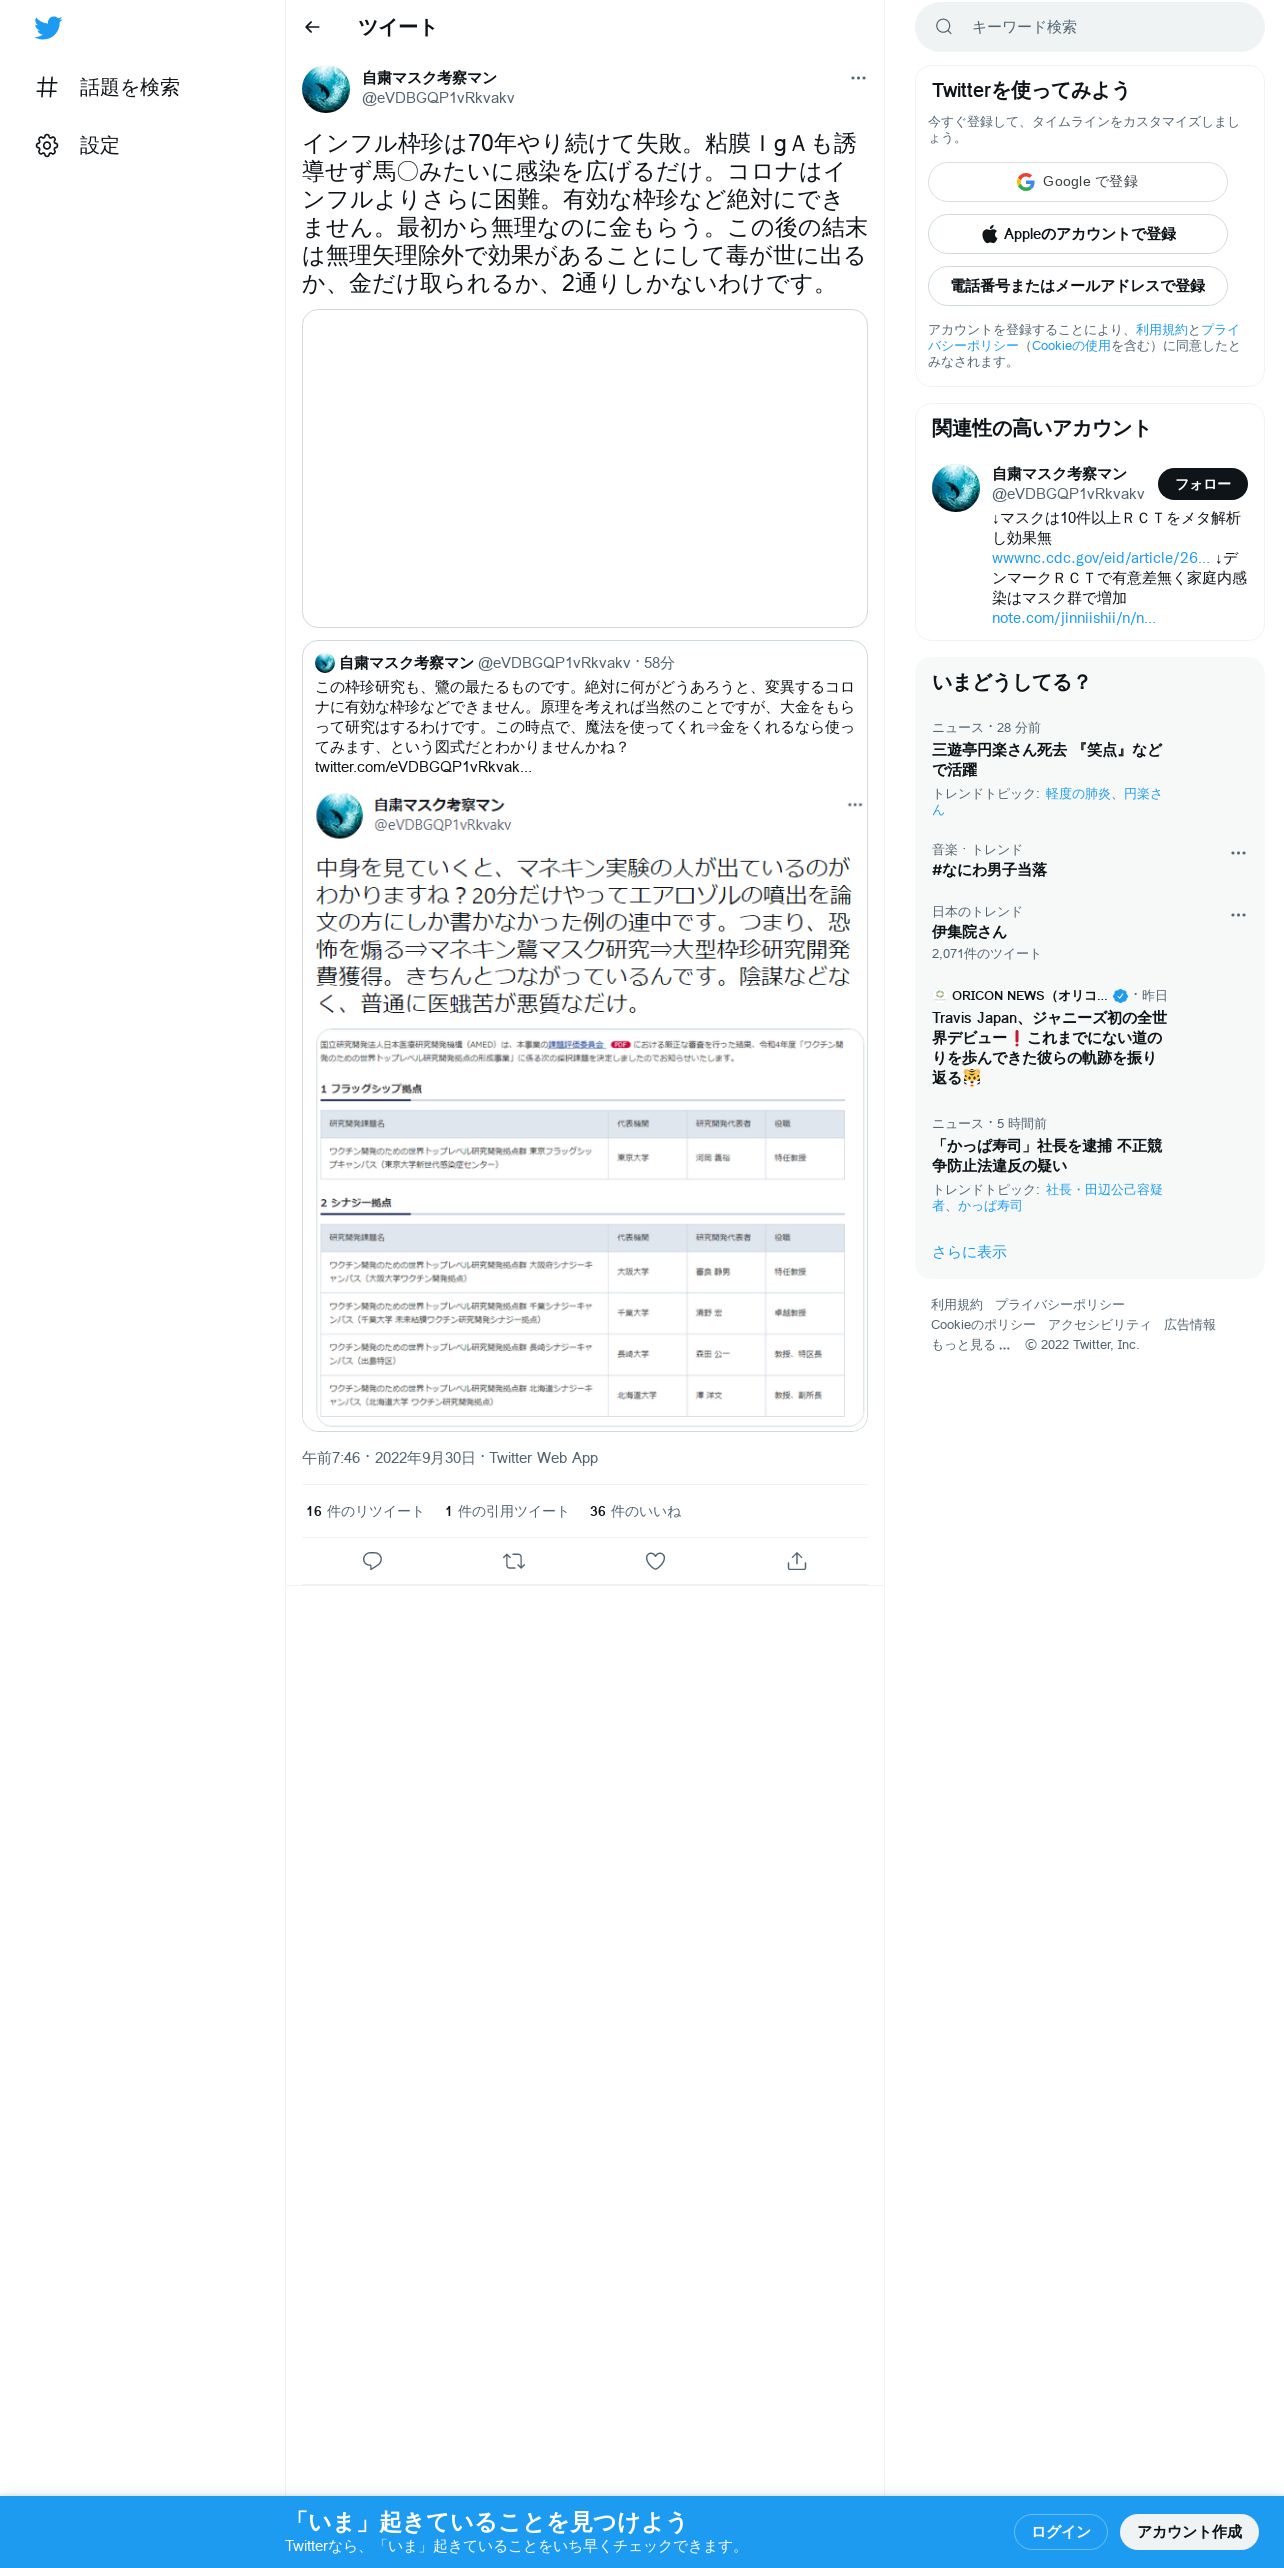The width and height of the screenshot is (1284, 2568).
Task: Open #なにわ男子当落 trend
Action: click(989, 870)
